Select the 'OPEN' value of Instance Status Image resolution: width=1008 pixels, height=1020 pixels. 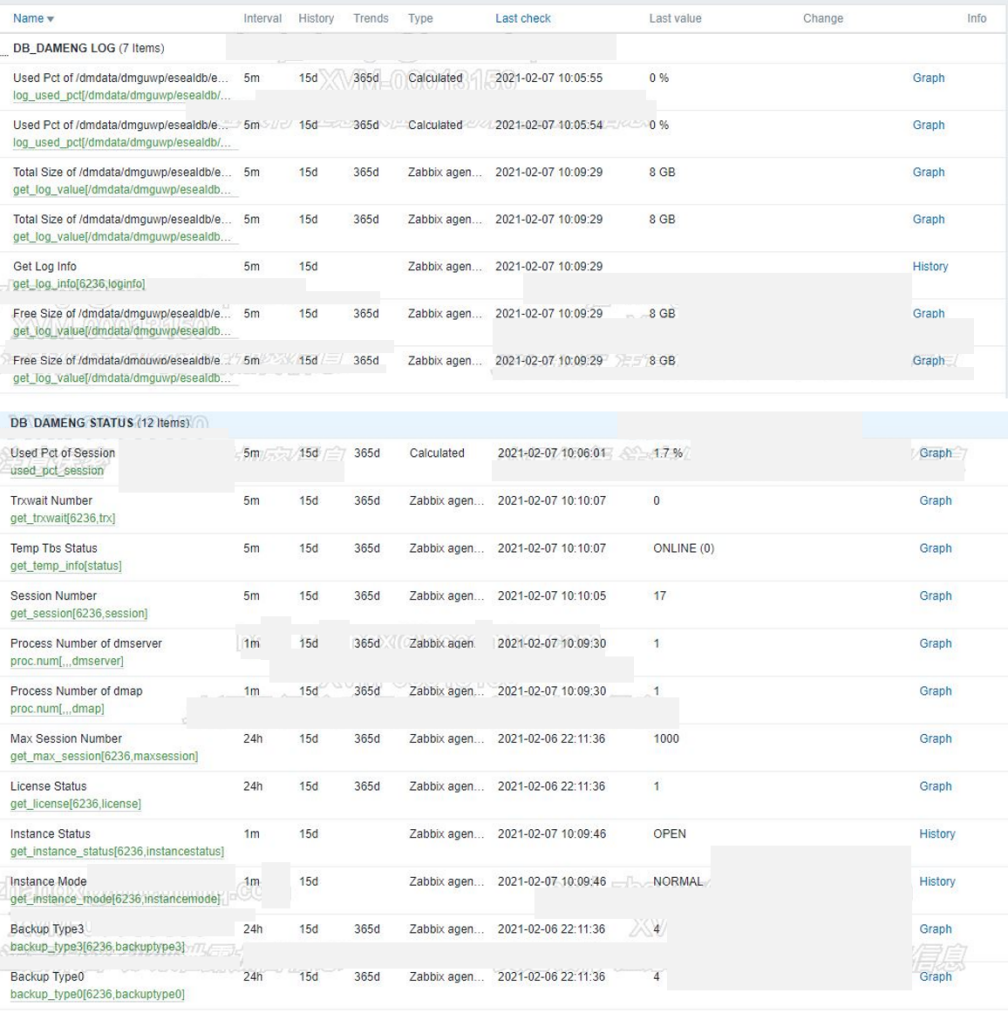(x=669, y=834)
